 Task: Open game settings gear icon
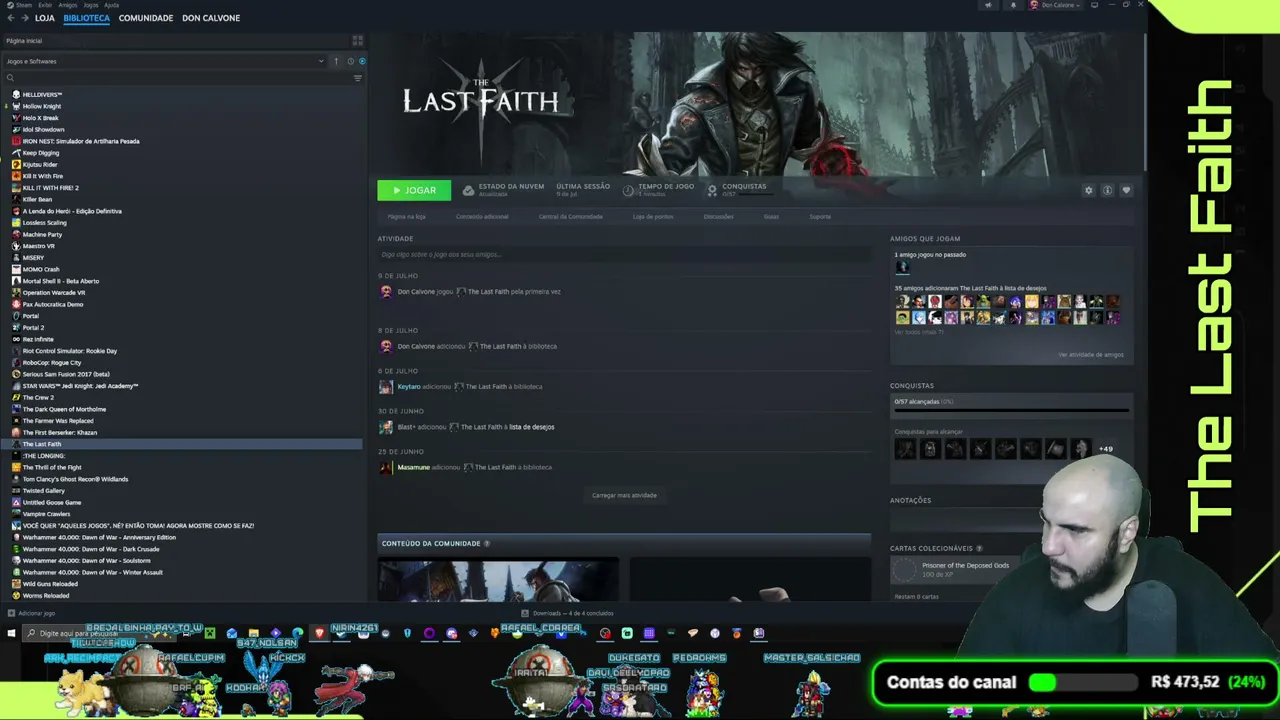point(1089,190)
